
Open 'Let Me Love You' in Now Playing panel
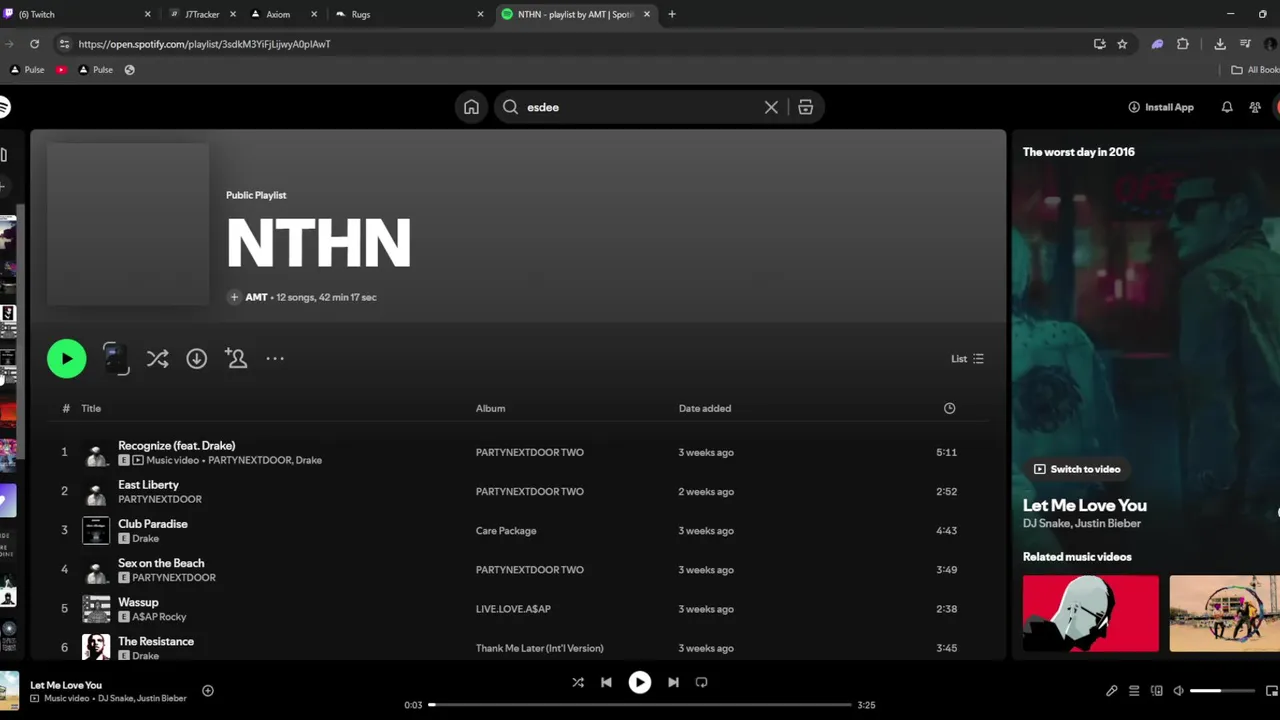click(x=1084, y=505)
